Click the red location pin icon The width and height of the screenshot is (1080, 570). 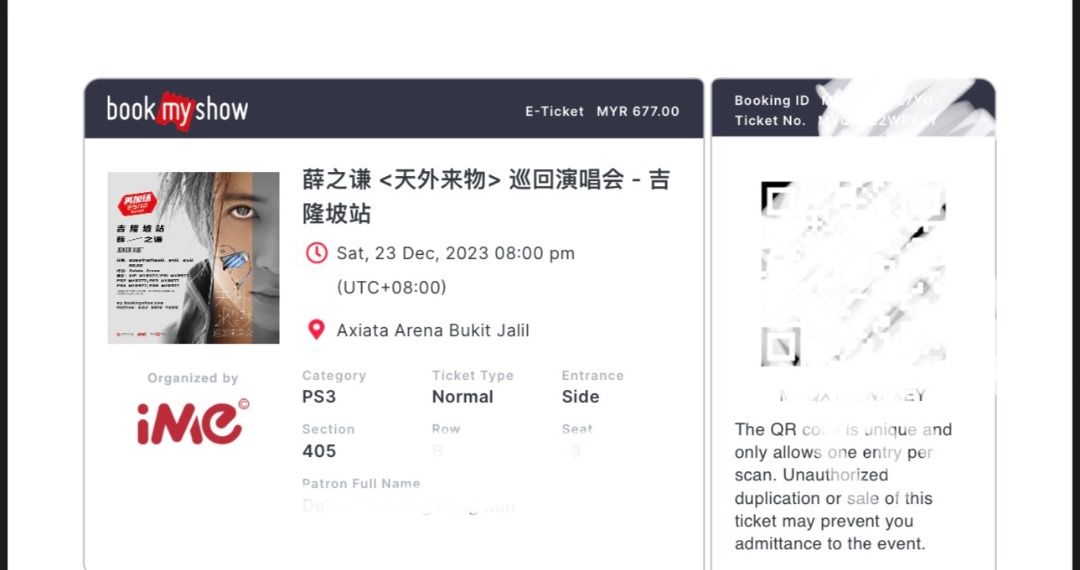[x=316, y=330]
